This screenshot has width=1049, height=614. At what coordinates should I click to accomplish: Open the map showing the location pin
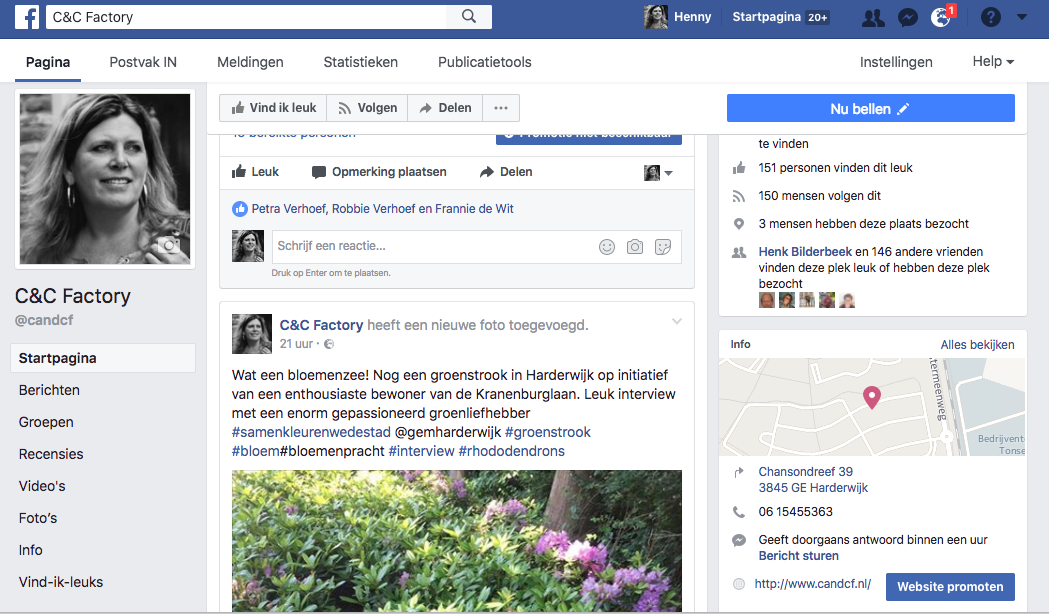pyautogui.click(x=872, y=407)
